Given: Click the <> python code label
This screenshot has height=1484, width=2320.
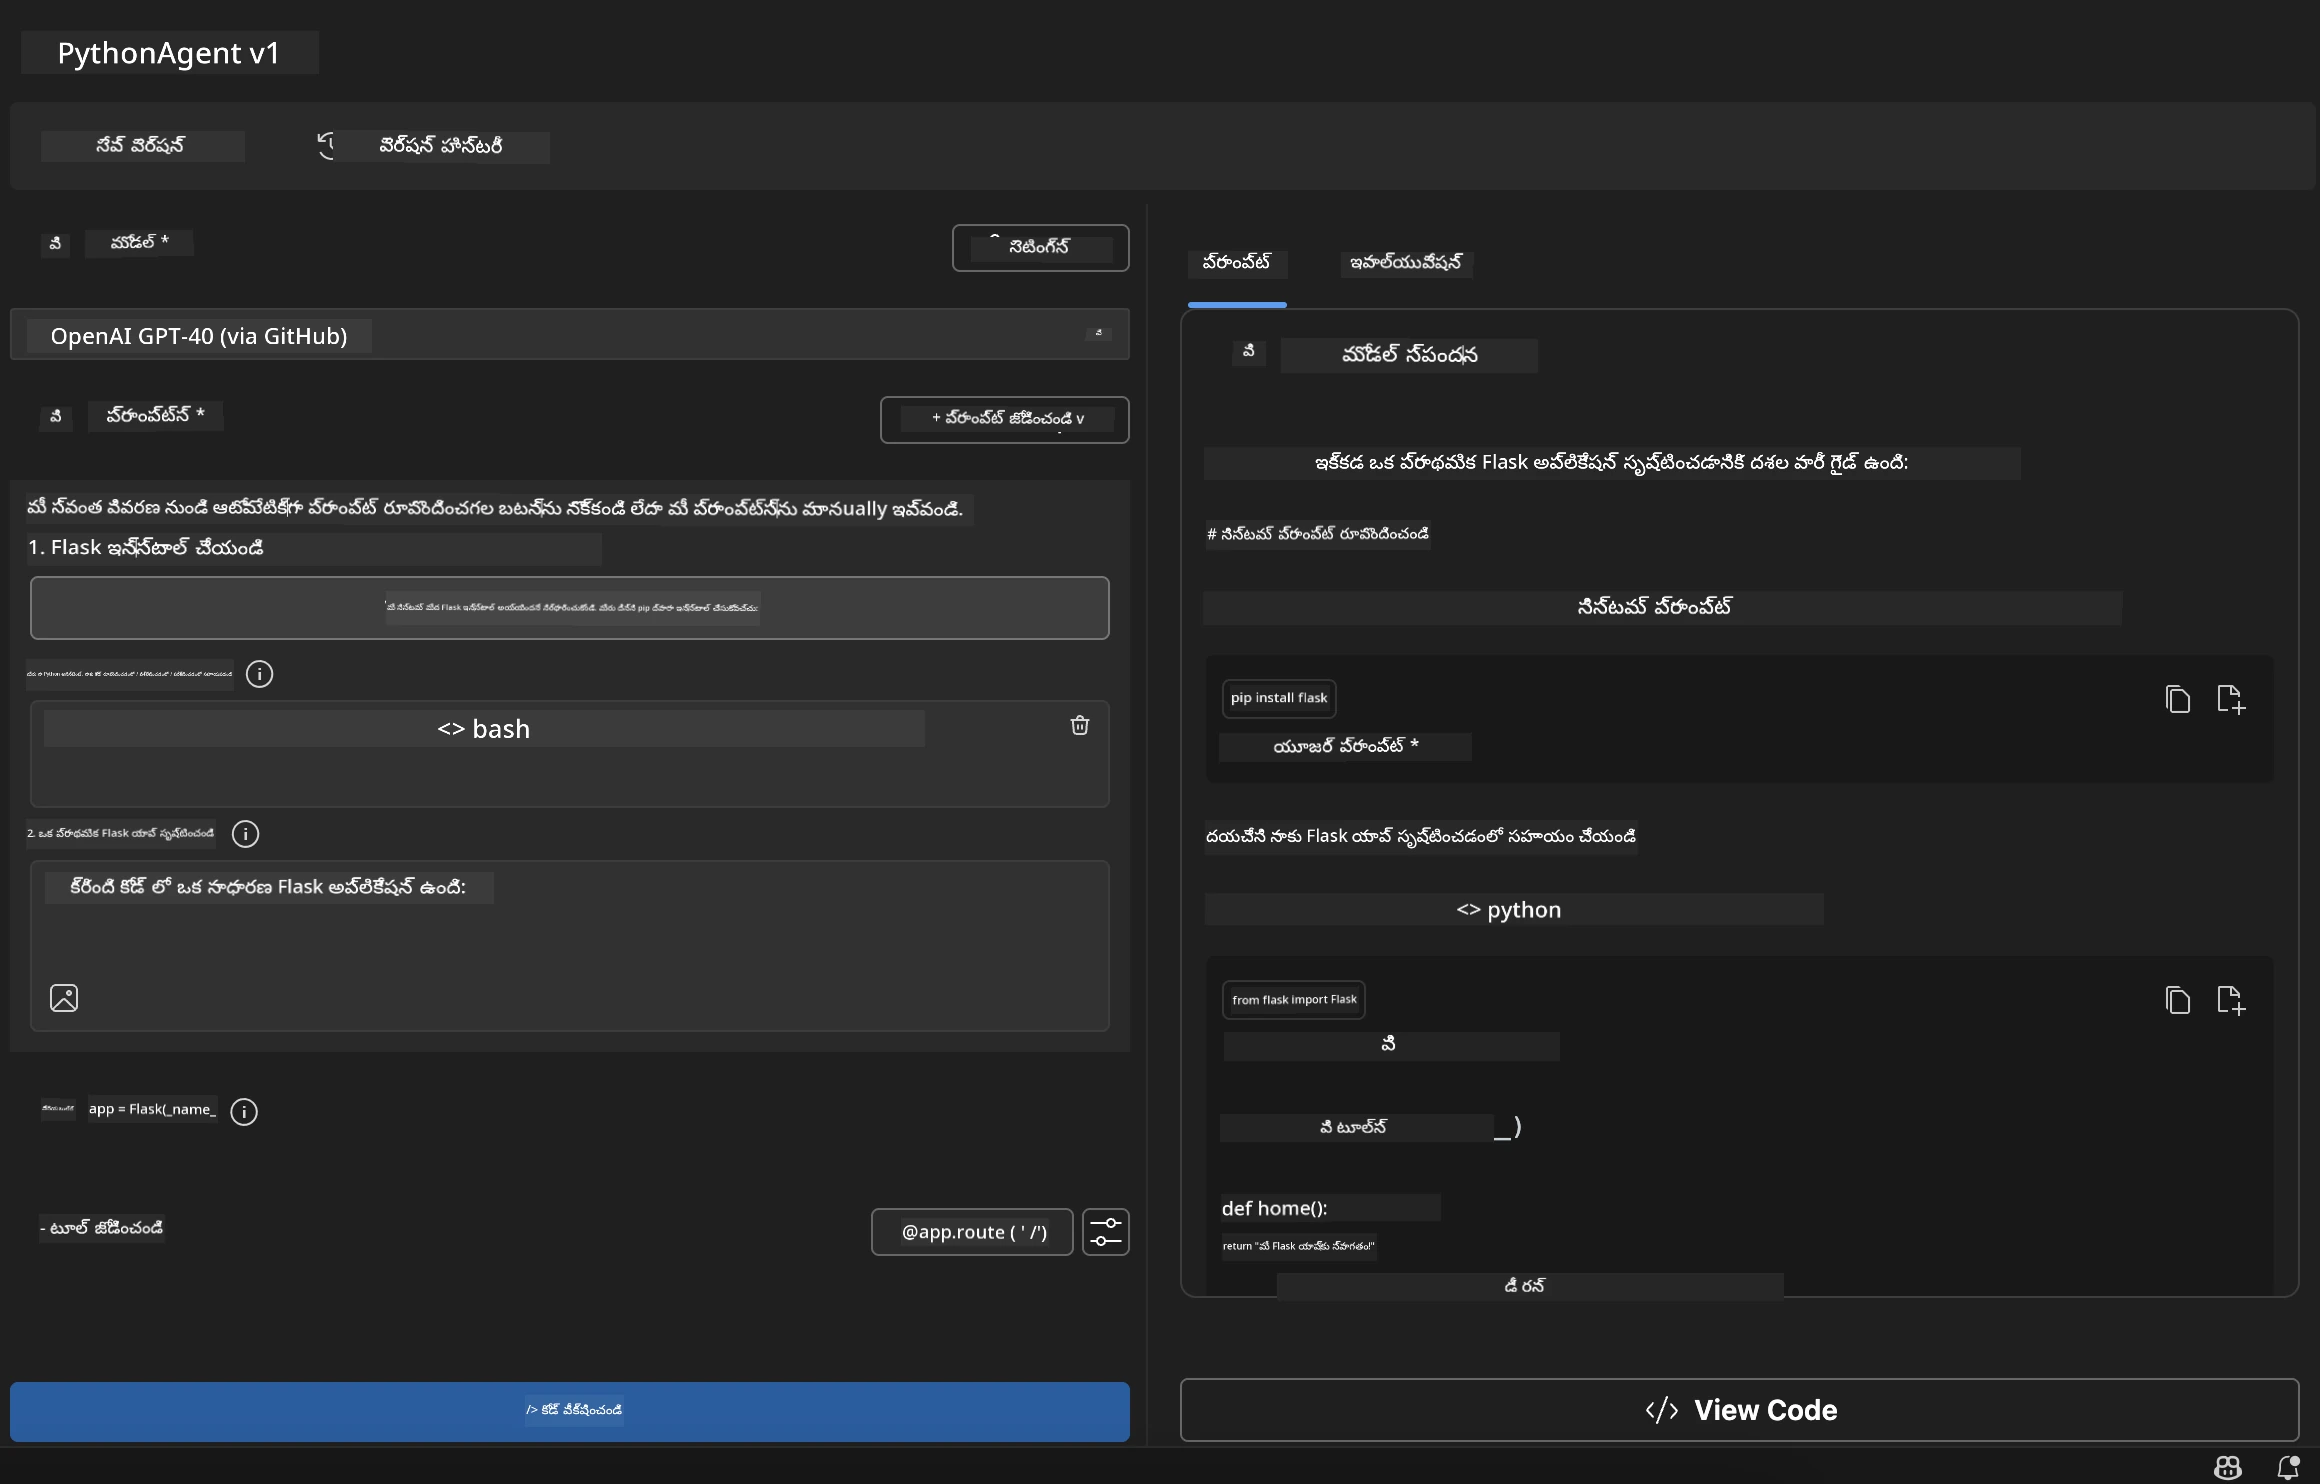Looking at the screenshot, I should pyautogui.click(x=1509, y=910).
